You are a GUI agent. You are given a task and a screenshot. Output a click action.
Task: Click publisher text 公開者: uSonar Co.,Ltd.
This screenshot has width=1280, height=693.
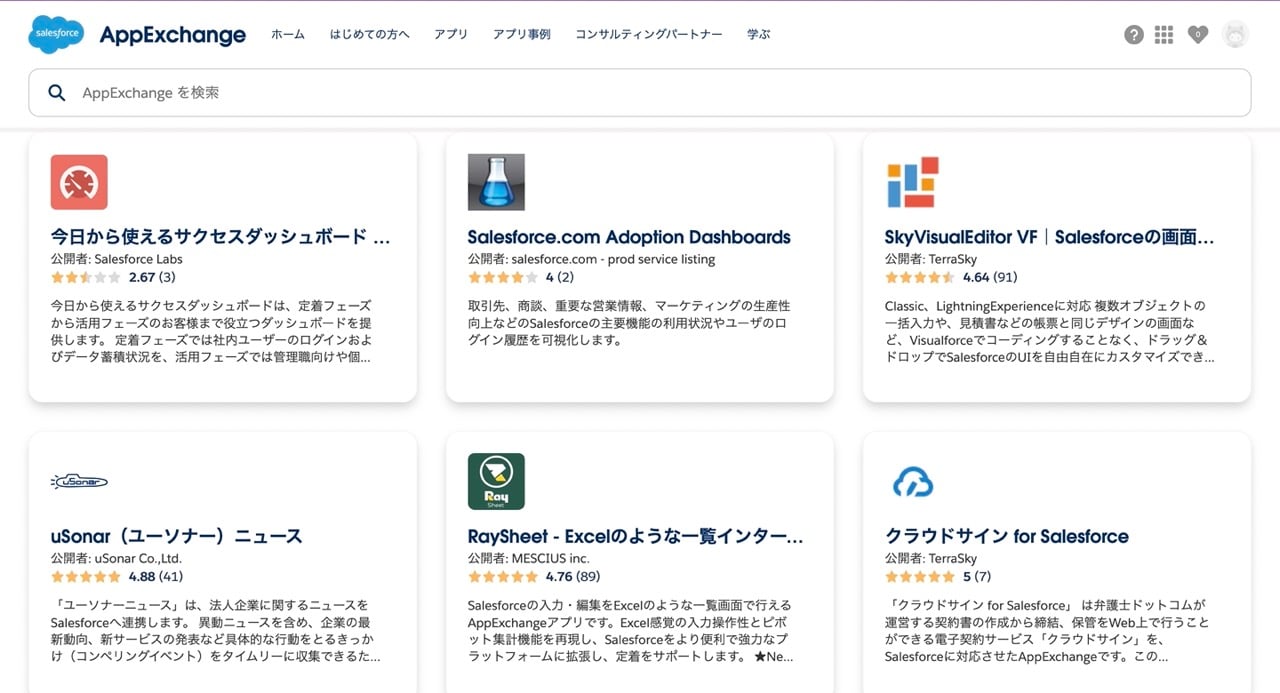(x=116, y=558)
